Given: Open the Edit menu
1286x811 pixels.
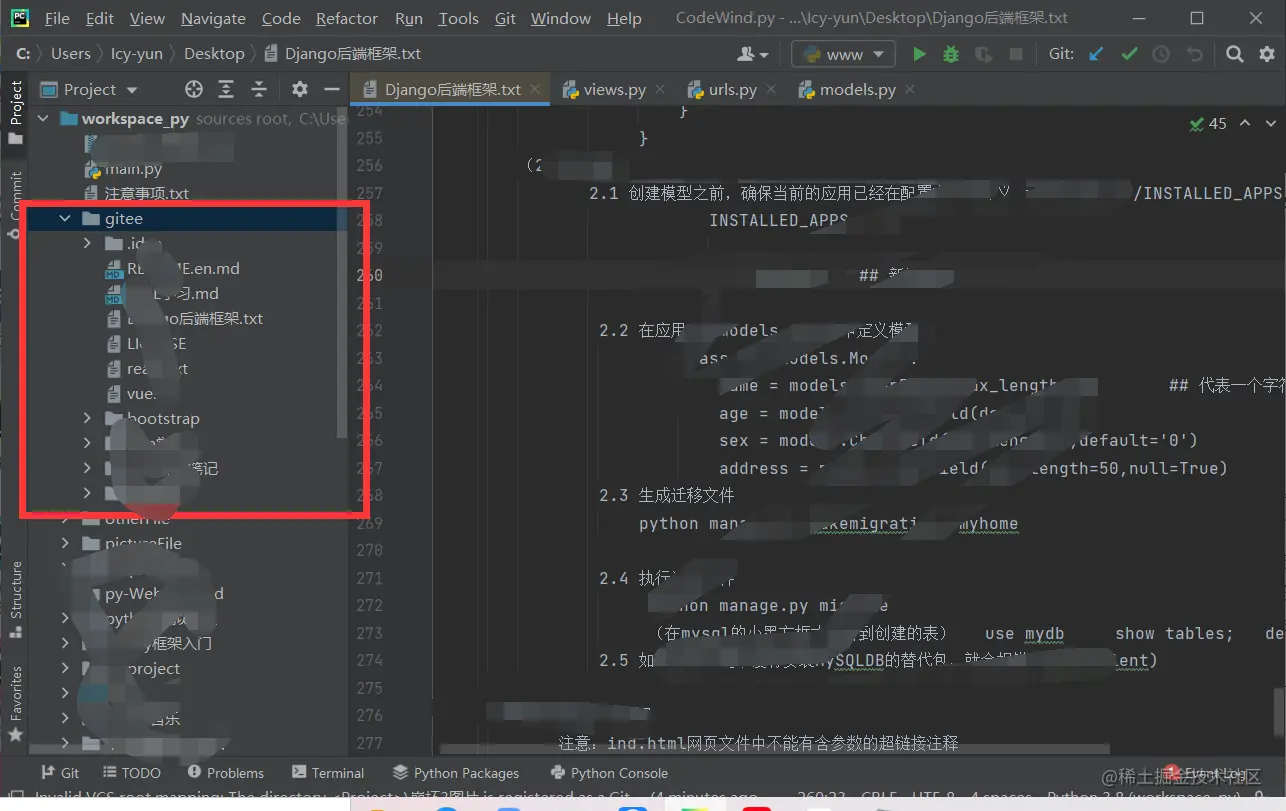Looking at the screenshot, I should (100, 18).
